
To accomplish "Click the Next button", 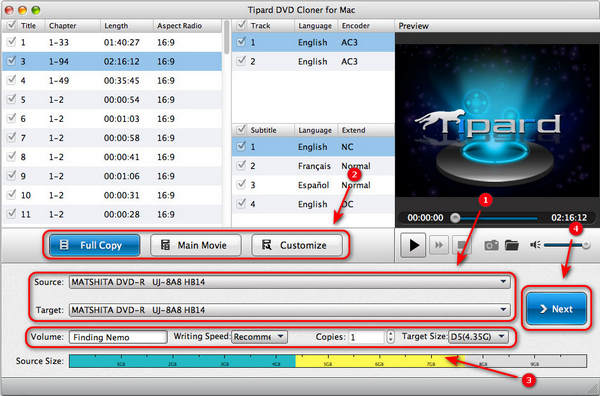I will click(556, 309).
